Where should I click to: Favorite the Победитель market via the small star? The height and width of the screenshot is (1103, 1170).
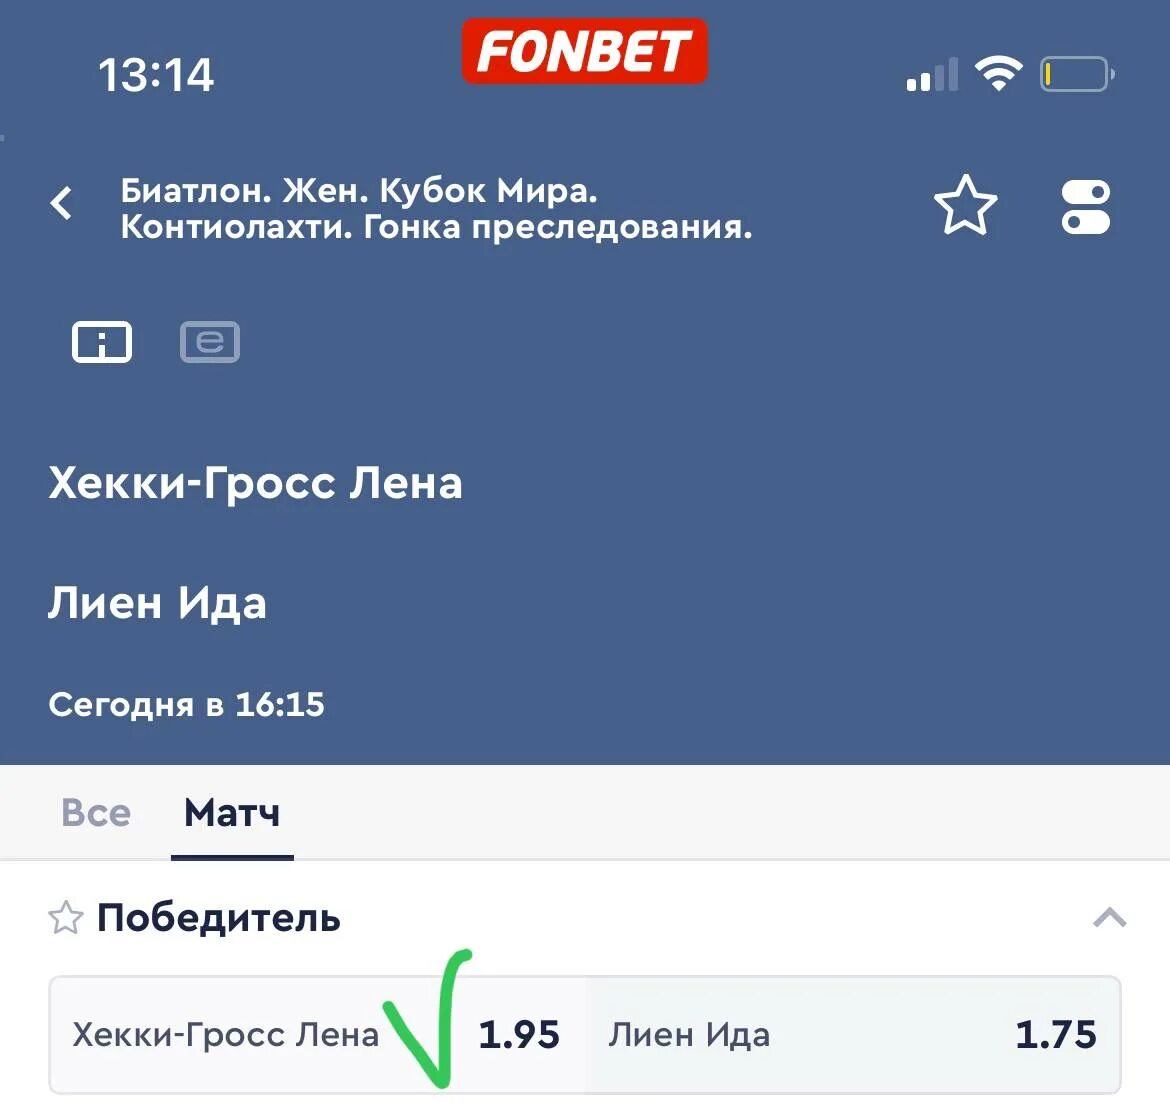click(x=66, y=917)
